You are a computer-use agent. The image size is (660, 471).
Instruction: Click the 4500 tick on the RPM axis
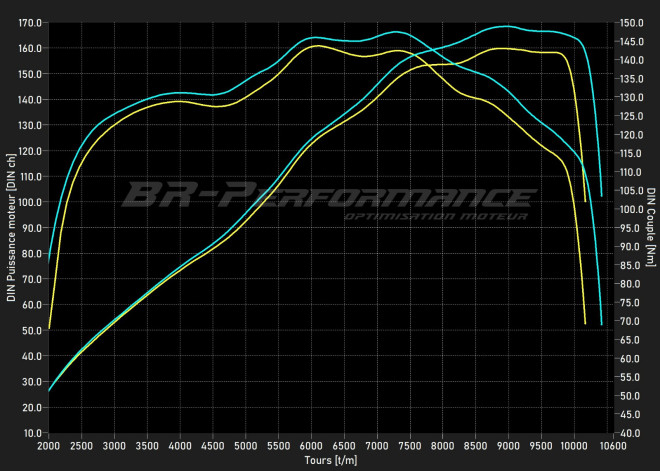[x=213, y=446]
